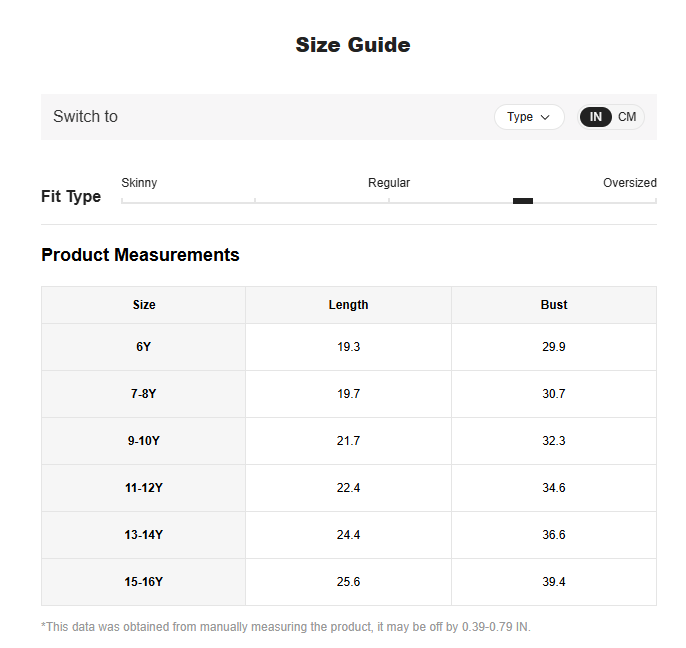Click the Fit Type indicator marker
Viewport: 686px width, 648px height.
[523, 201]
